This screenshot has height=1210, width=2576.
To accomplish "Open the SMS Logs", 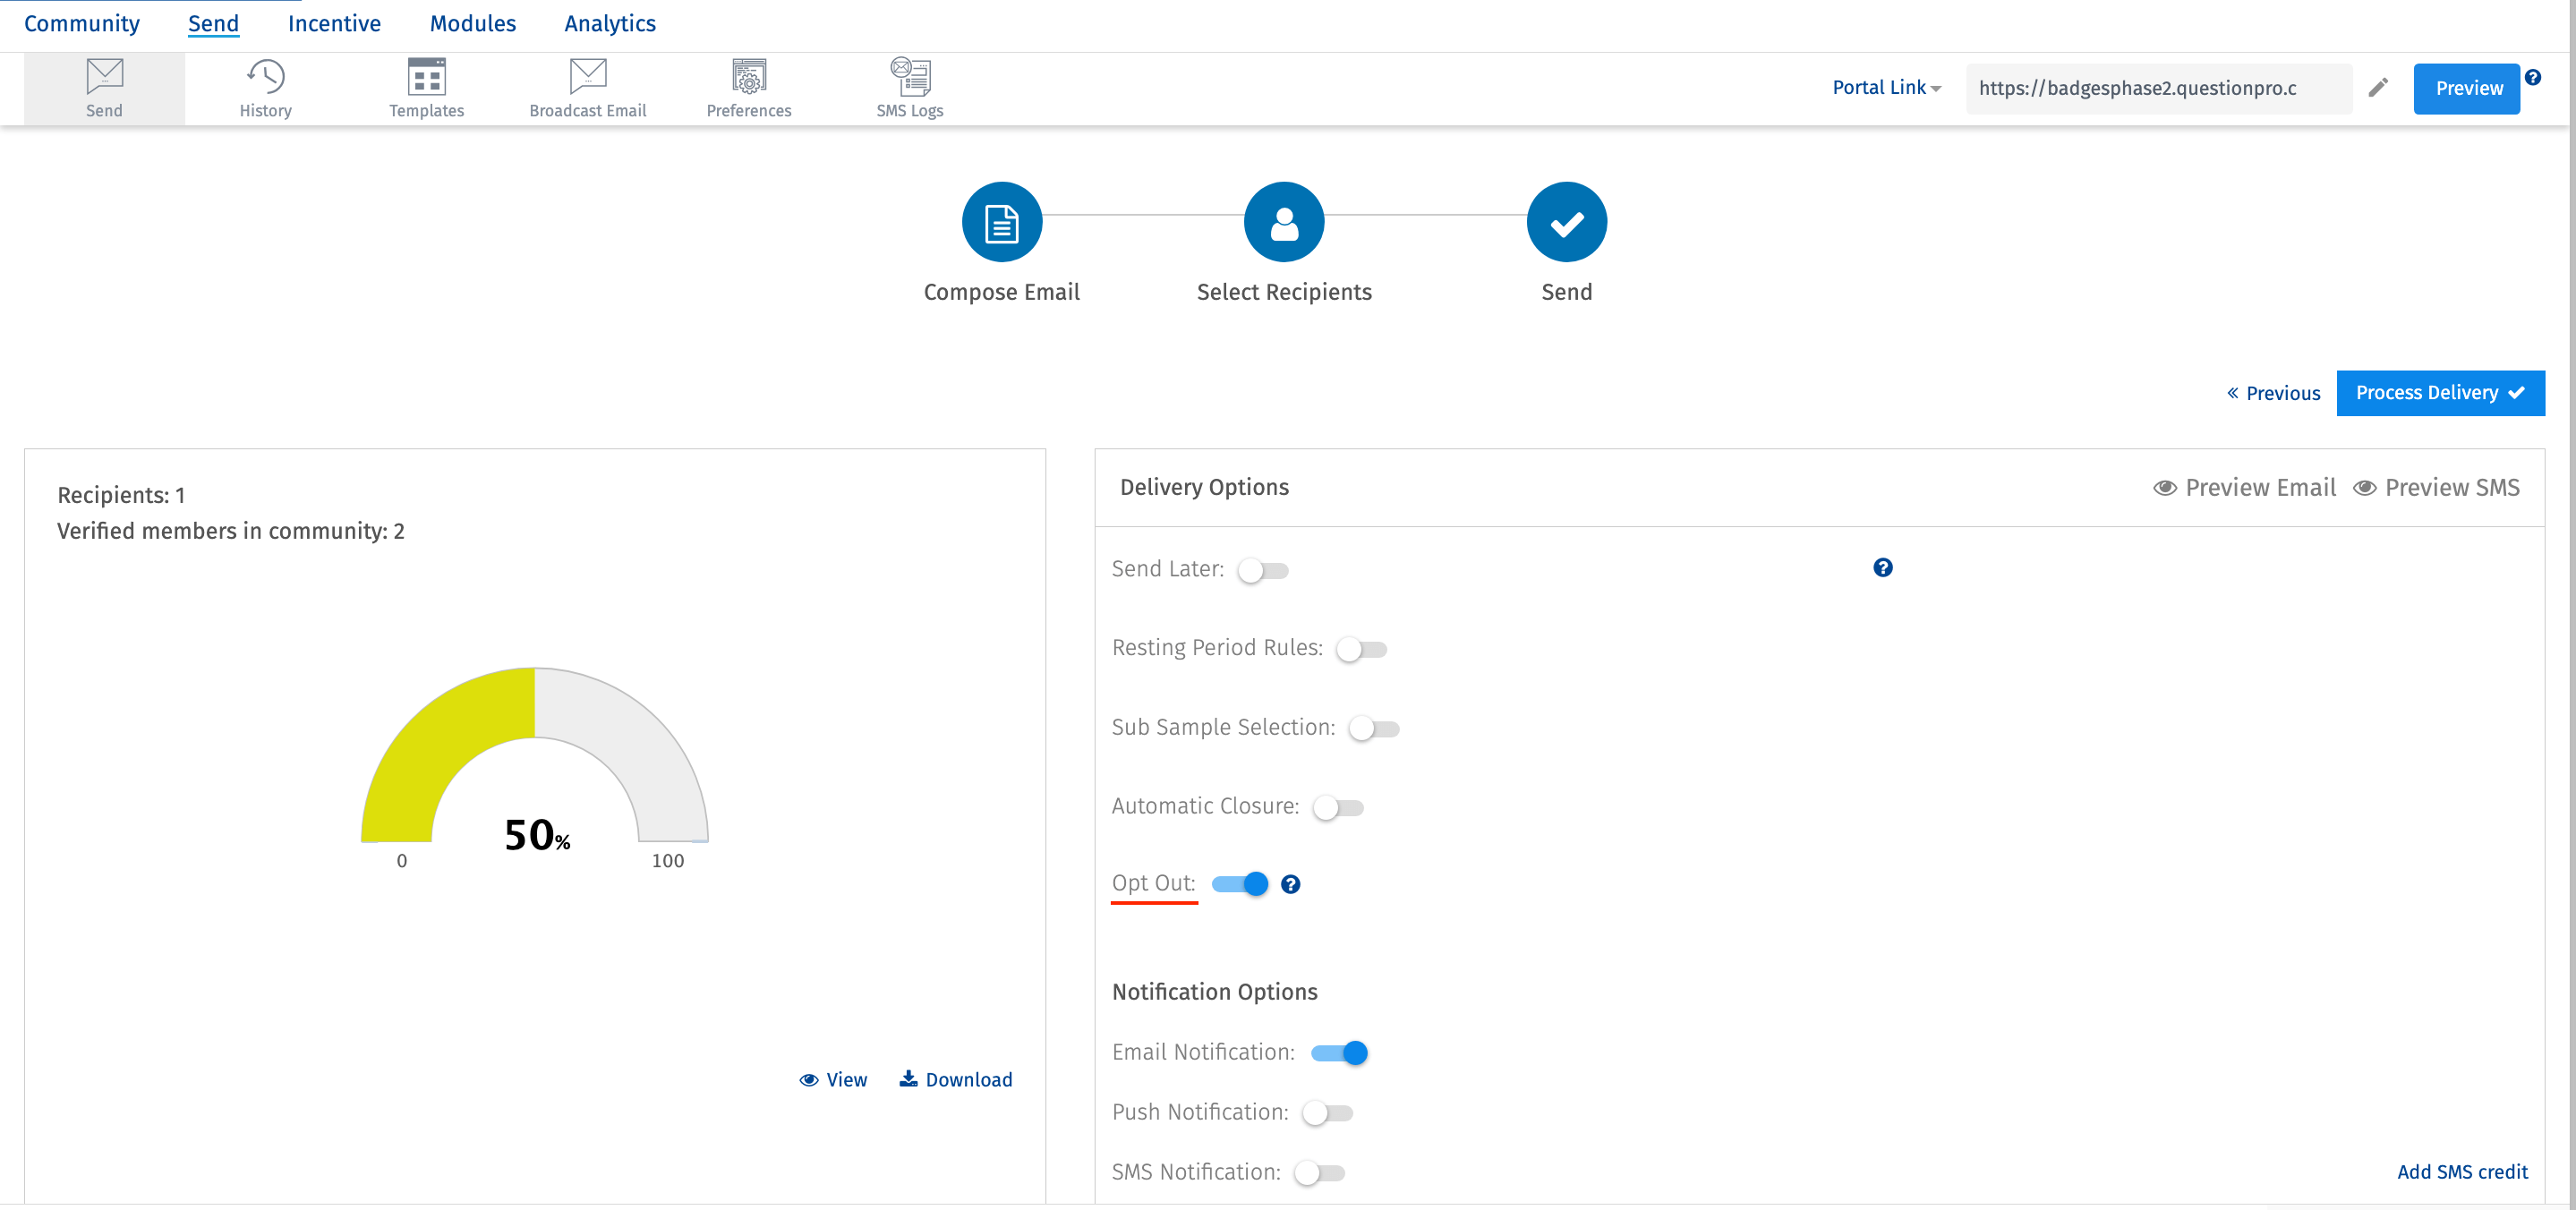I will tap(908, 87).
